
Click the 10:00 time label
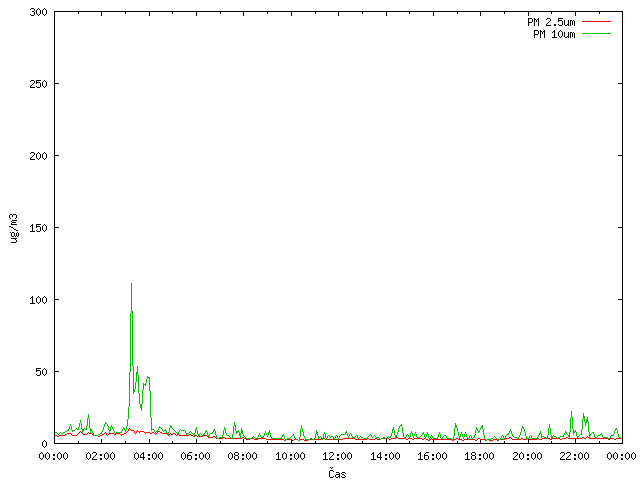click(x=290, y=456)
